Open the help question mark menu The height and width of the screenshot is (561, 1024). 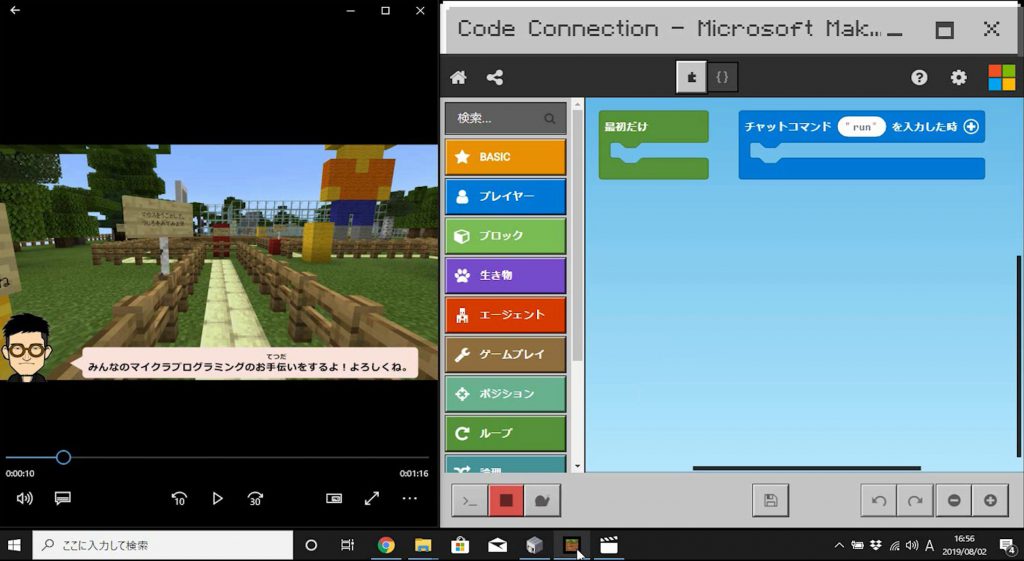pyautogui.click(x=919, y=77)
